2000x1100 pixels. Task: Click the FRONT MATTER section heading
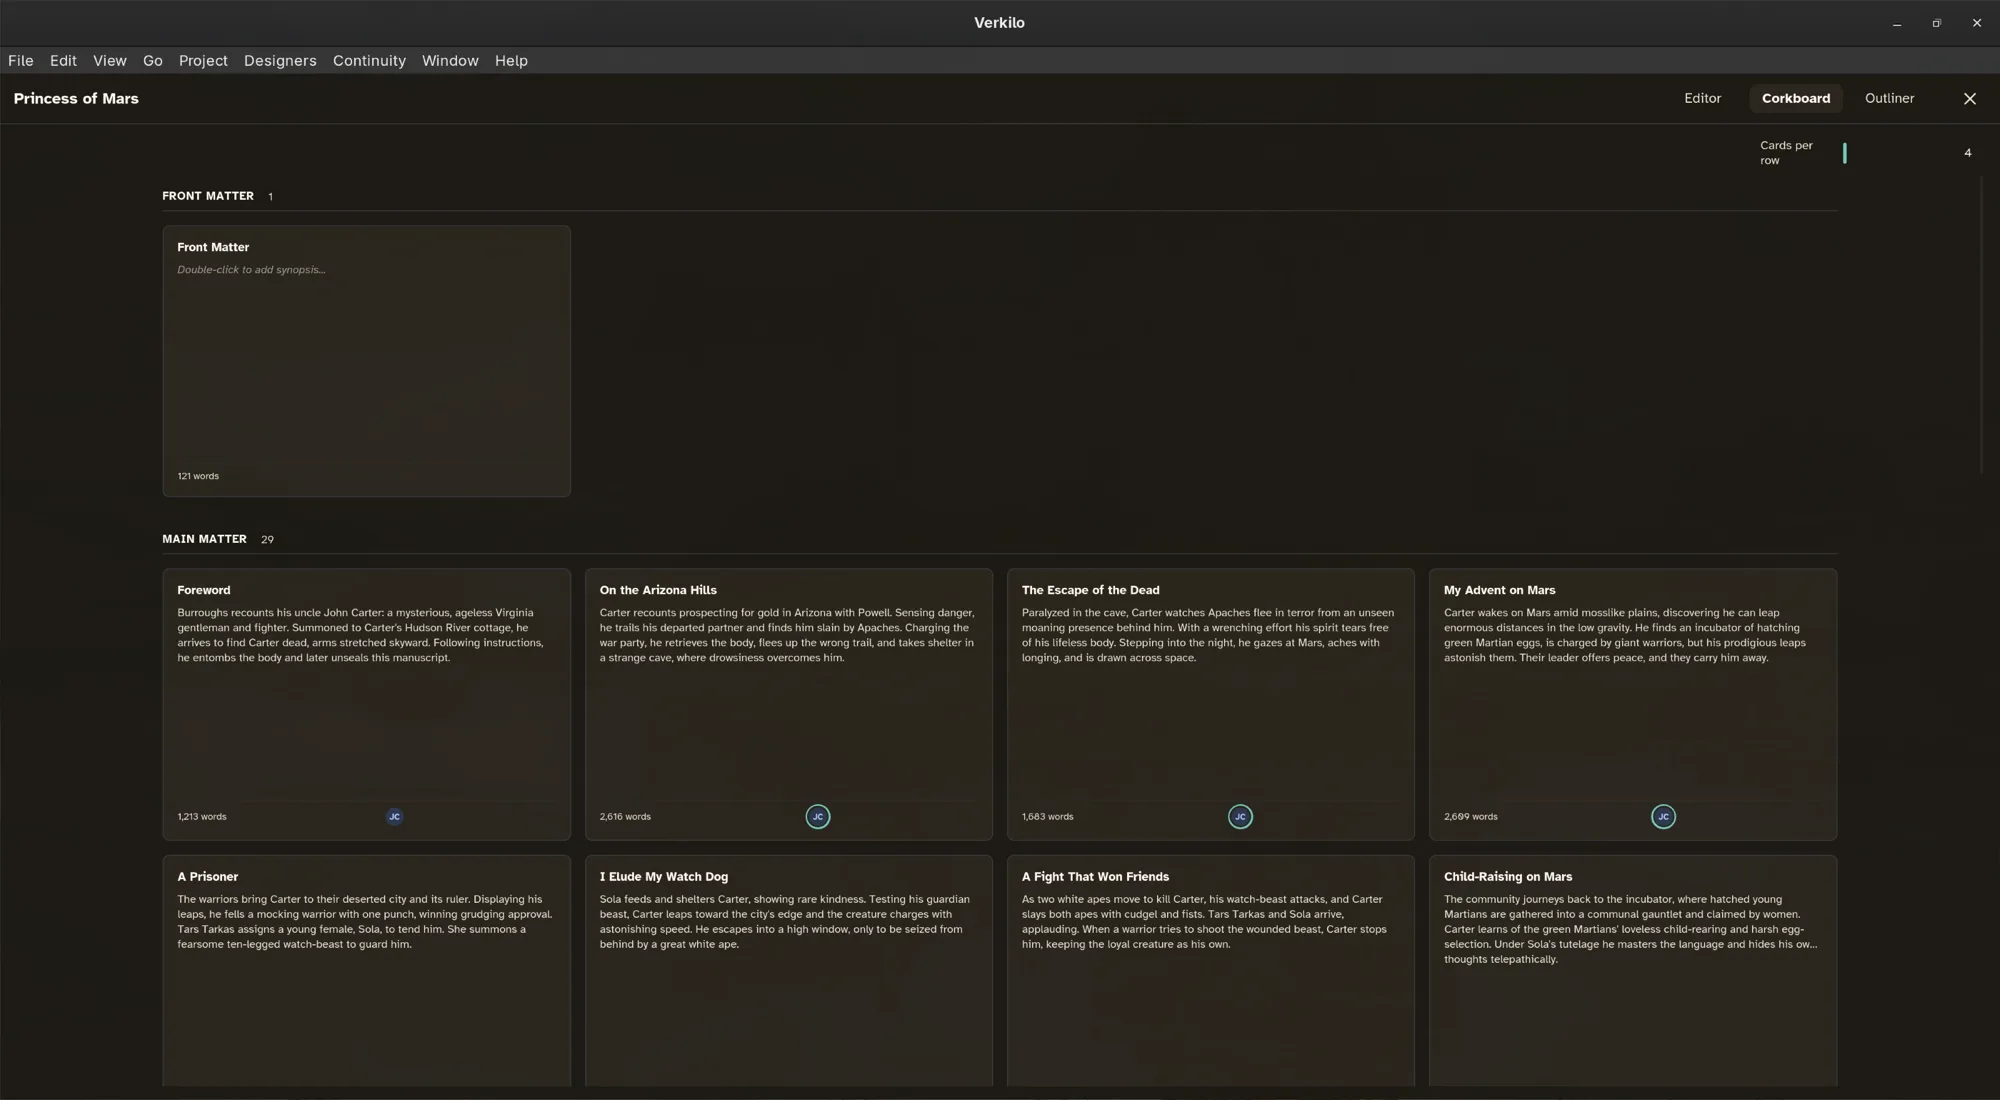click(208, 196)
